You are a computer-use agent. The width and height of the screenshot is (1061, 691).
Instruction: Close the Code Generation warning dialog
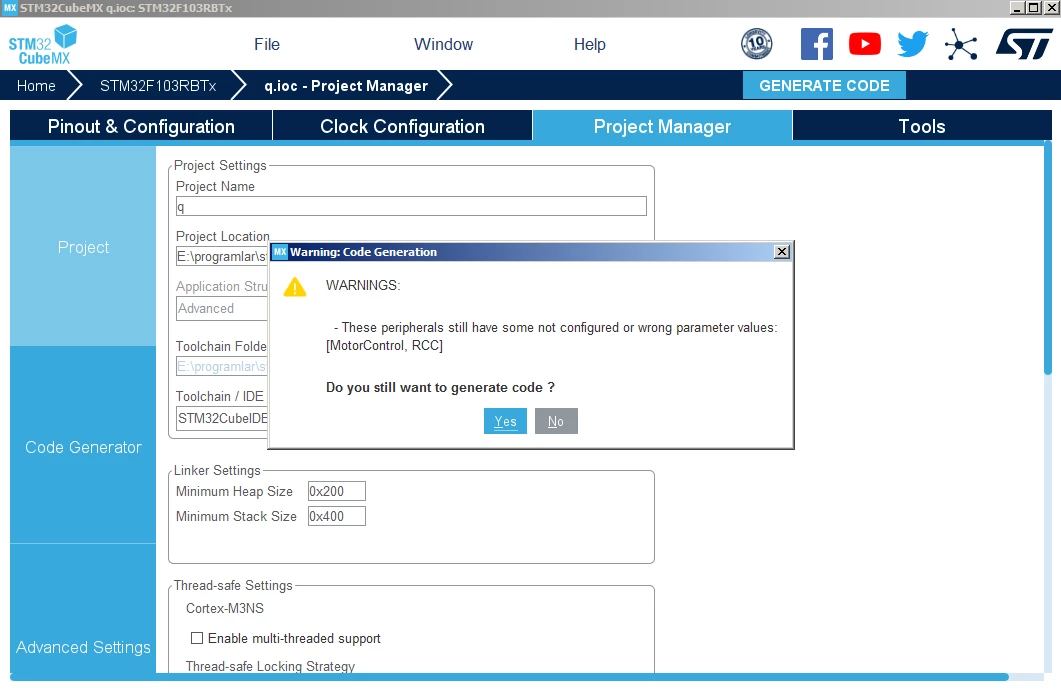(782, 252)
